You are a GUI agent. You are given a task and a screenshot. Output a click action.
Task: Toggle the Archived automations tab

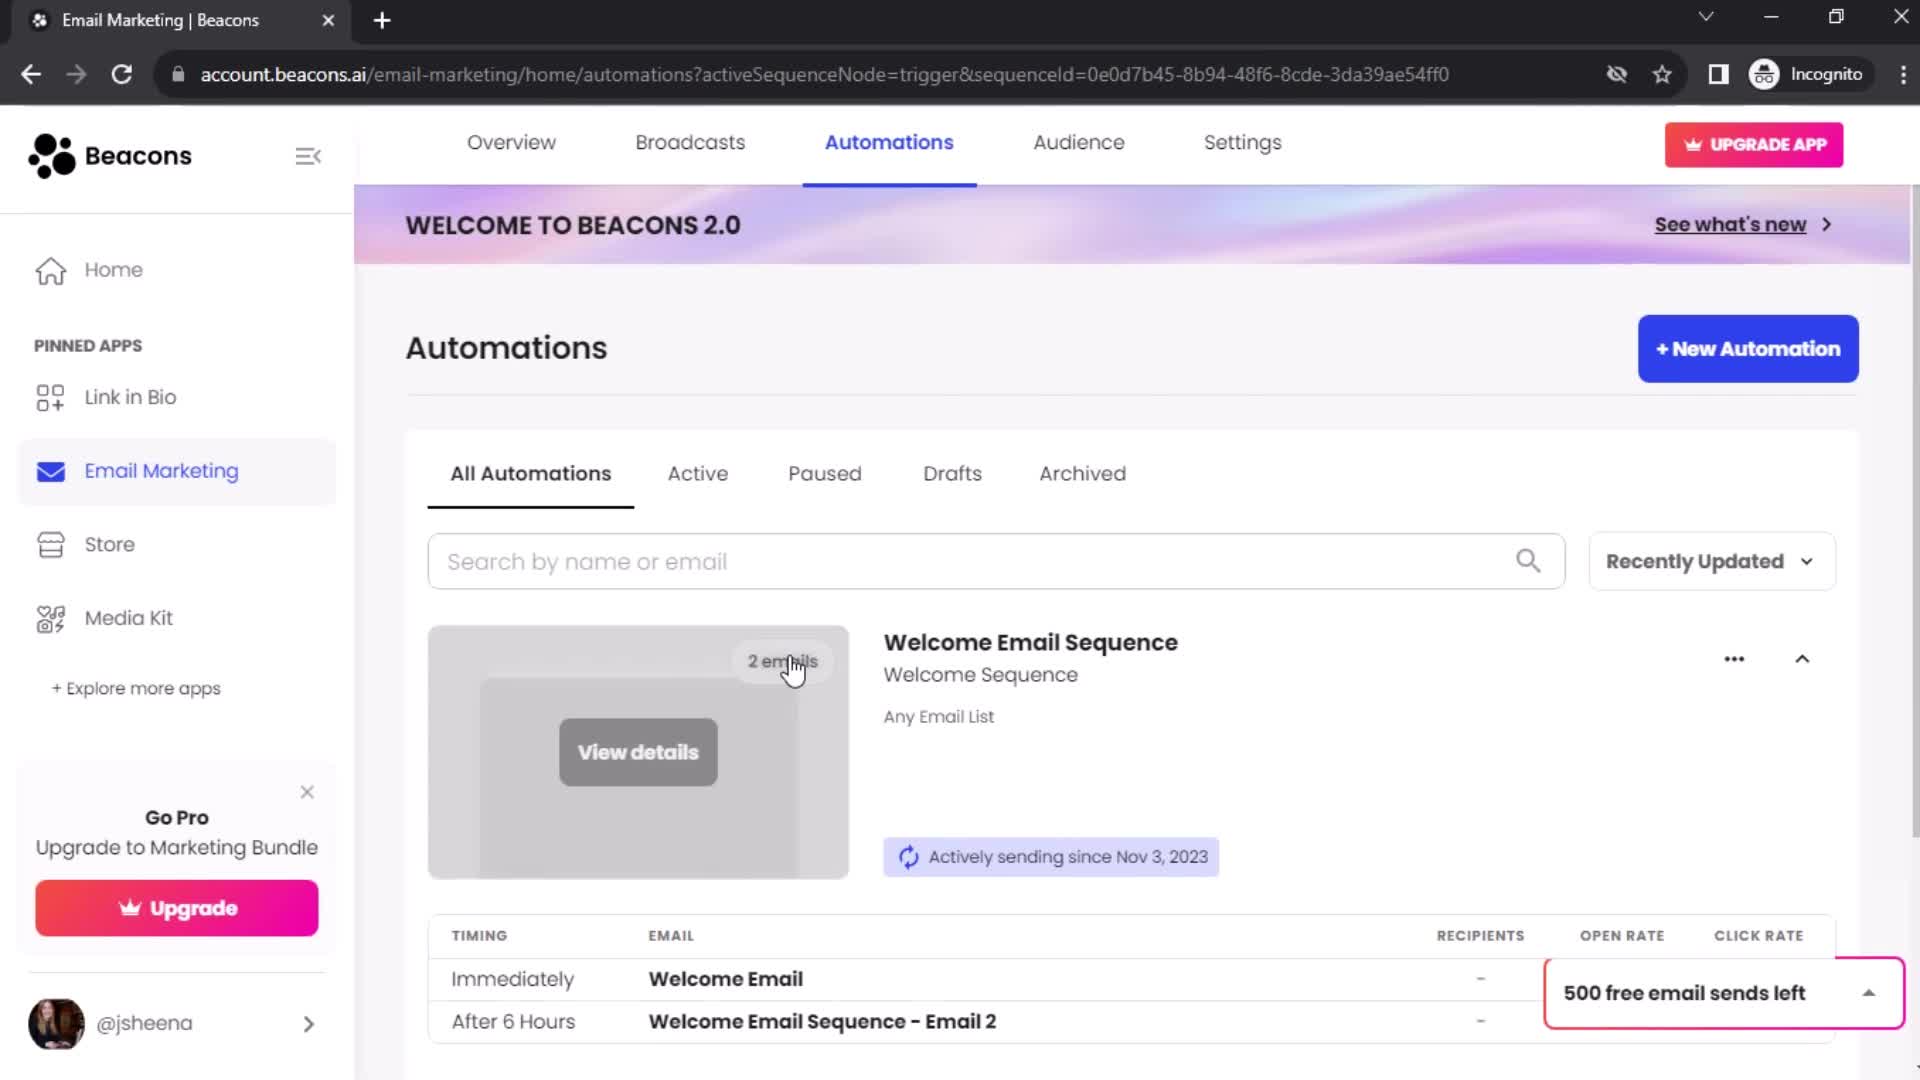tap(1083, 473)
